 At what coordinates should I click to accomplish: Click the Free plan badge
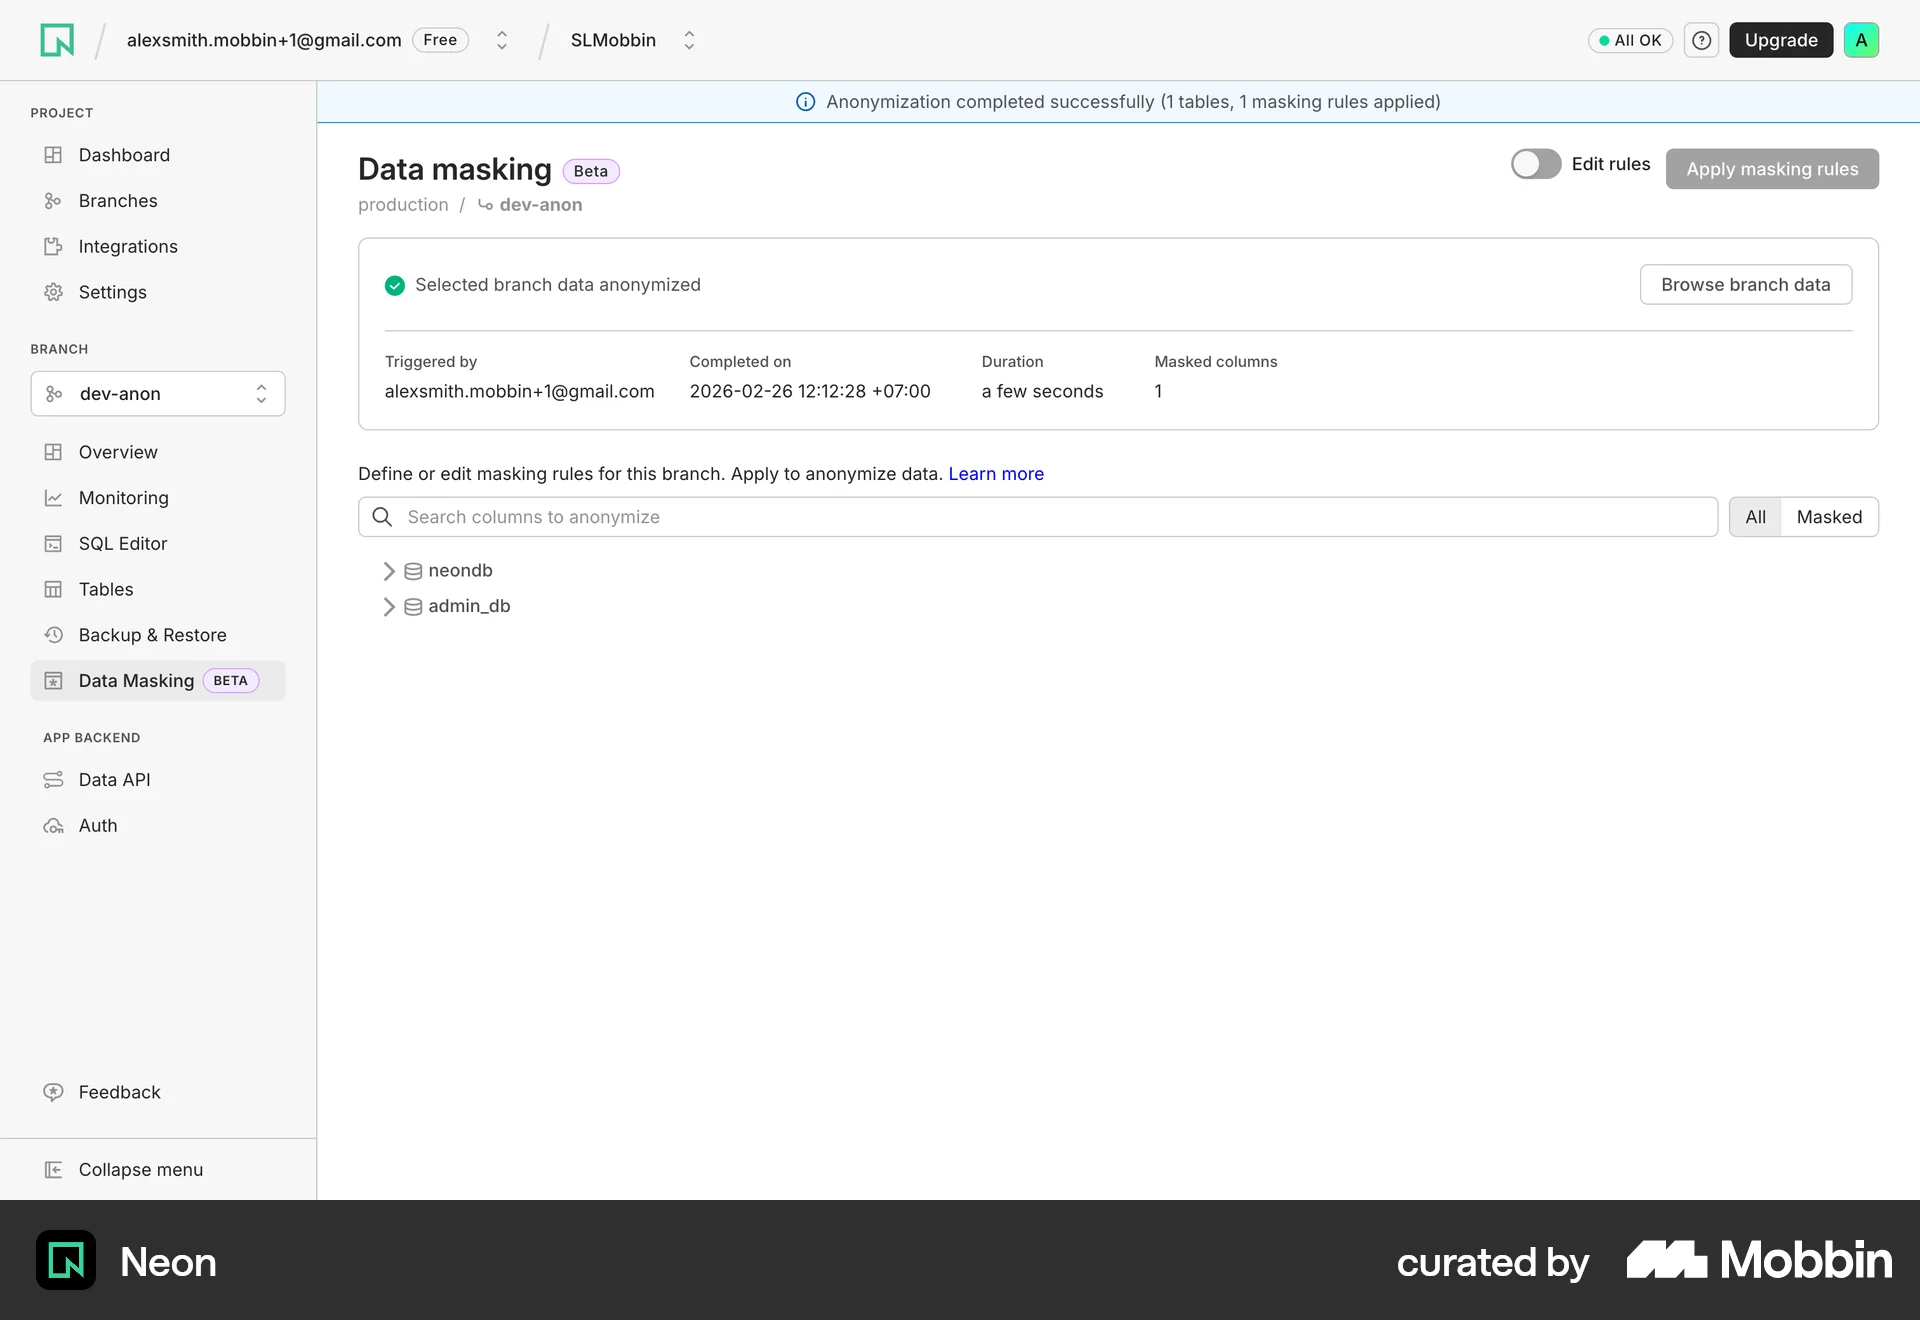[x=440, y=40]
